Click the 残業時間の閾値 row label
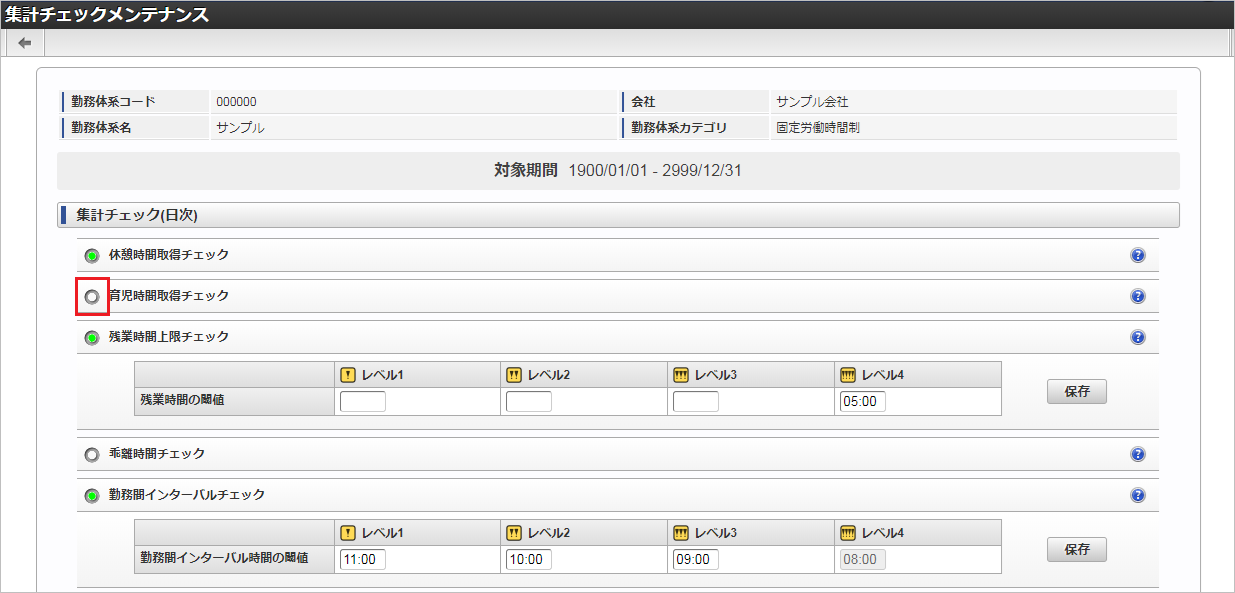The height and width of the screenshot is (593, 1235). [x=184, y=398]
